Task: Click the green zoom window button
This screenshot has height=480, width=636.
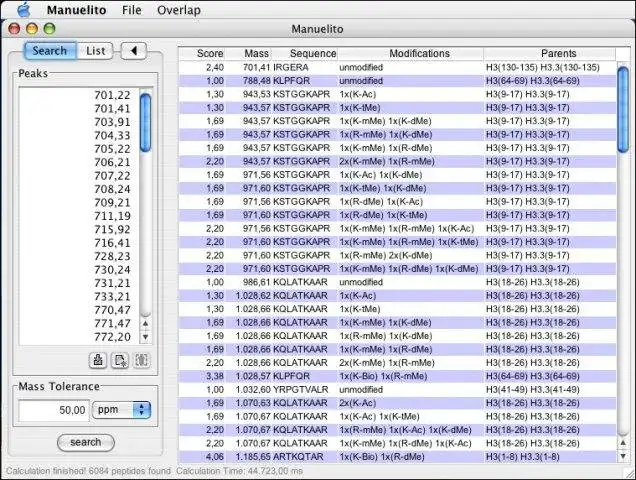Action: click(x=49, y=29)
